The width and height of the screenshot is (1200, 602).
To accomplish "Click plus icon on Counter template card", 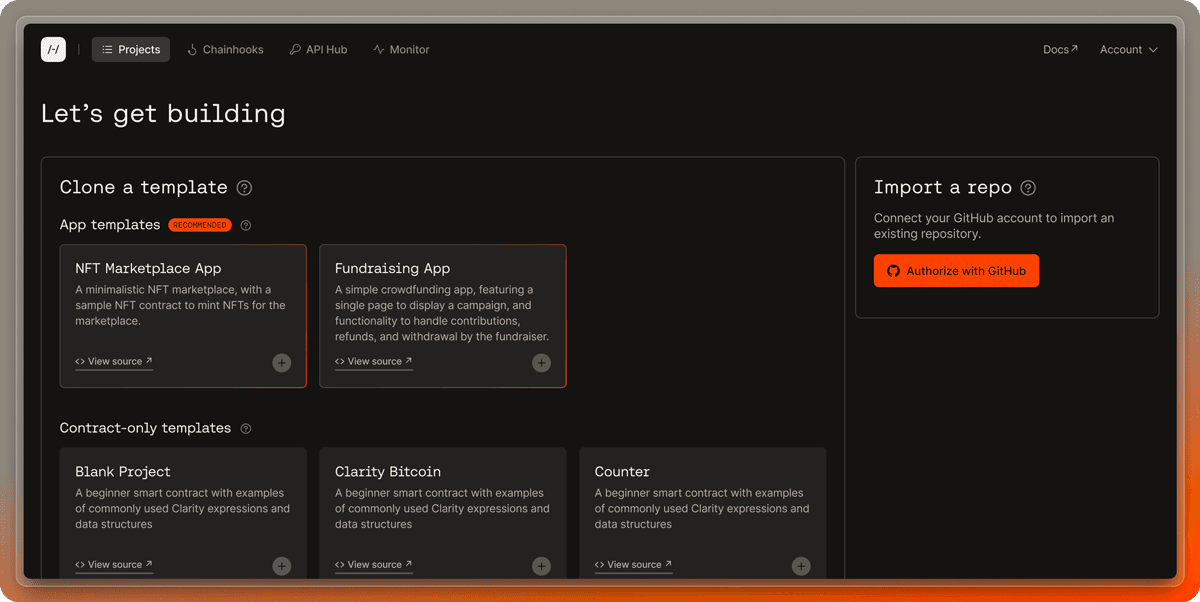I will [801, 566].
